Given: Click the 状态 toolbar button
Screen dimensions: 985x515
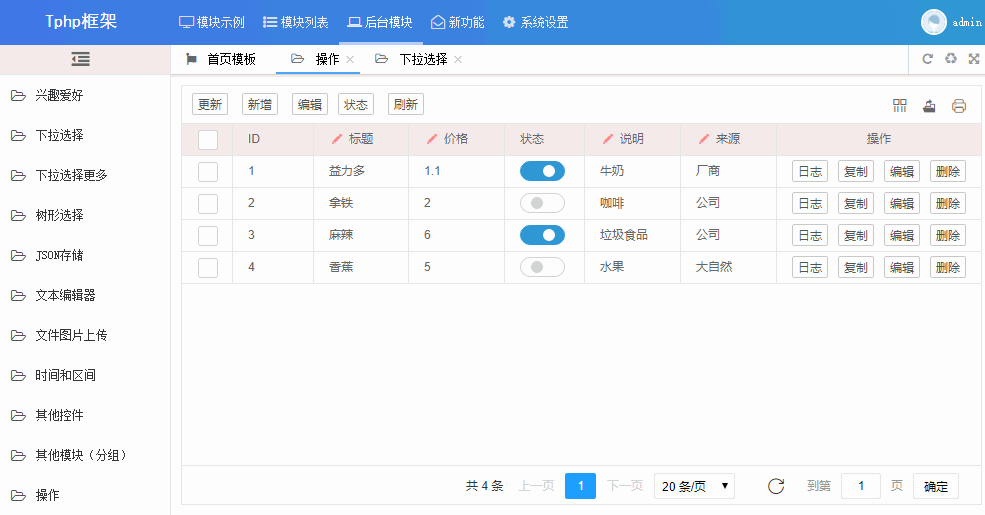Looking at the screenshot, I should (356, 104).
